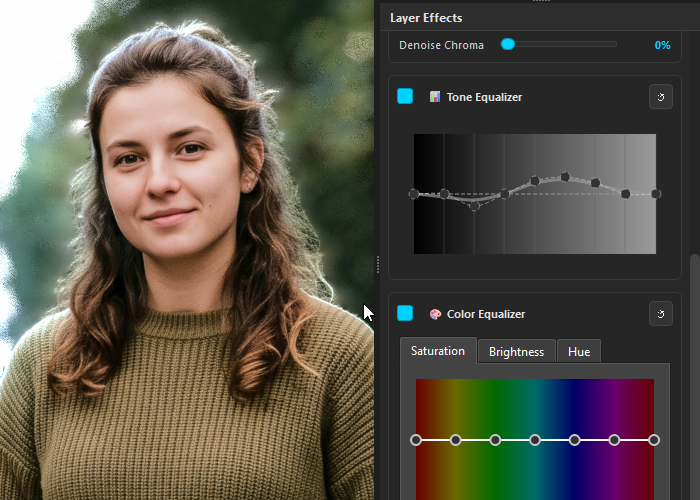Click the Layer Effects panel vertical scrollbar

pos(694,377)
